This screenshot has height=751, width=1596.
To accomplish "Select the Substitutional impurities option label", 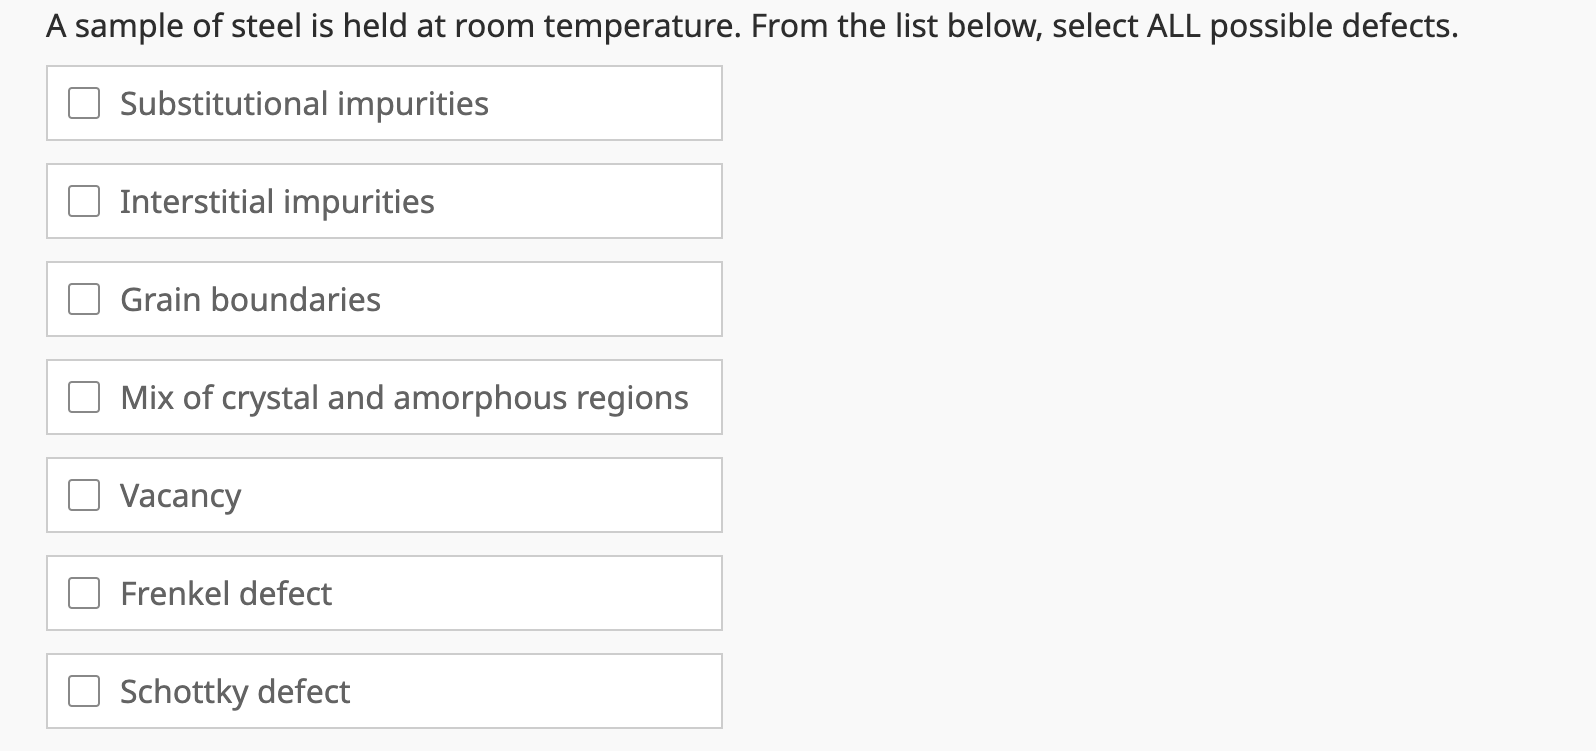I will click(303, 102).
